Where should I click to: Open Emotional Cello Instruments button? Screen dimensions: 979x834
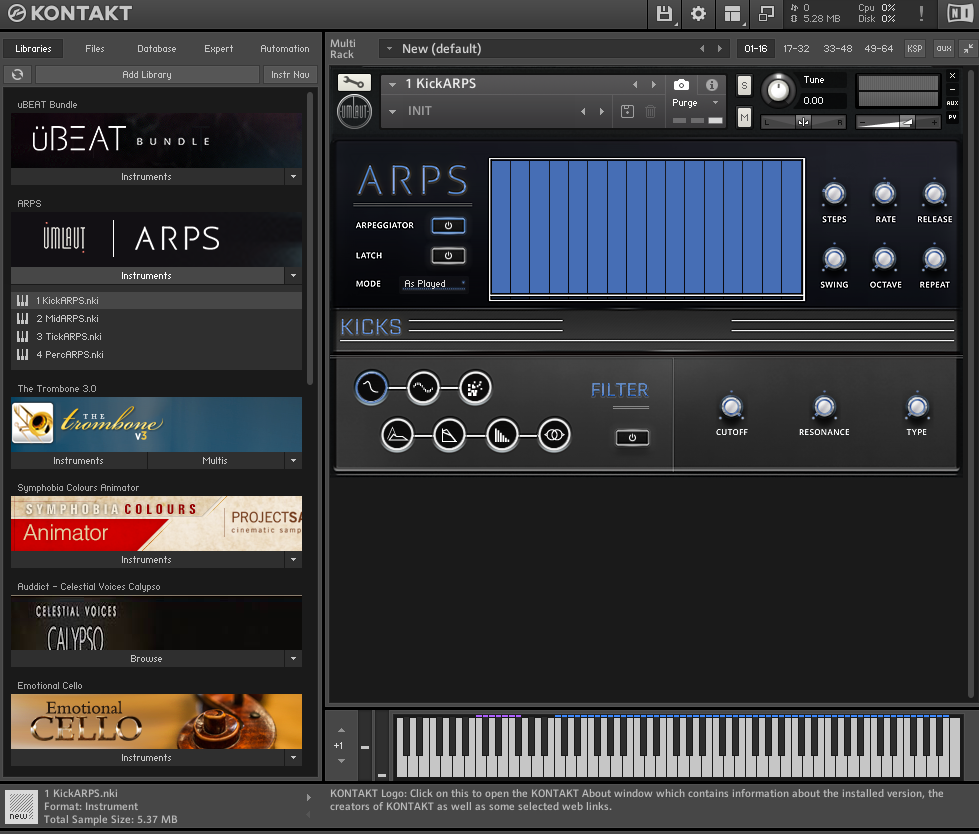pyautogui.click(x=147, y=757)
